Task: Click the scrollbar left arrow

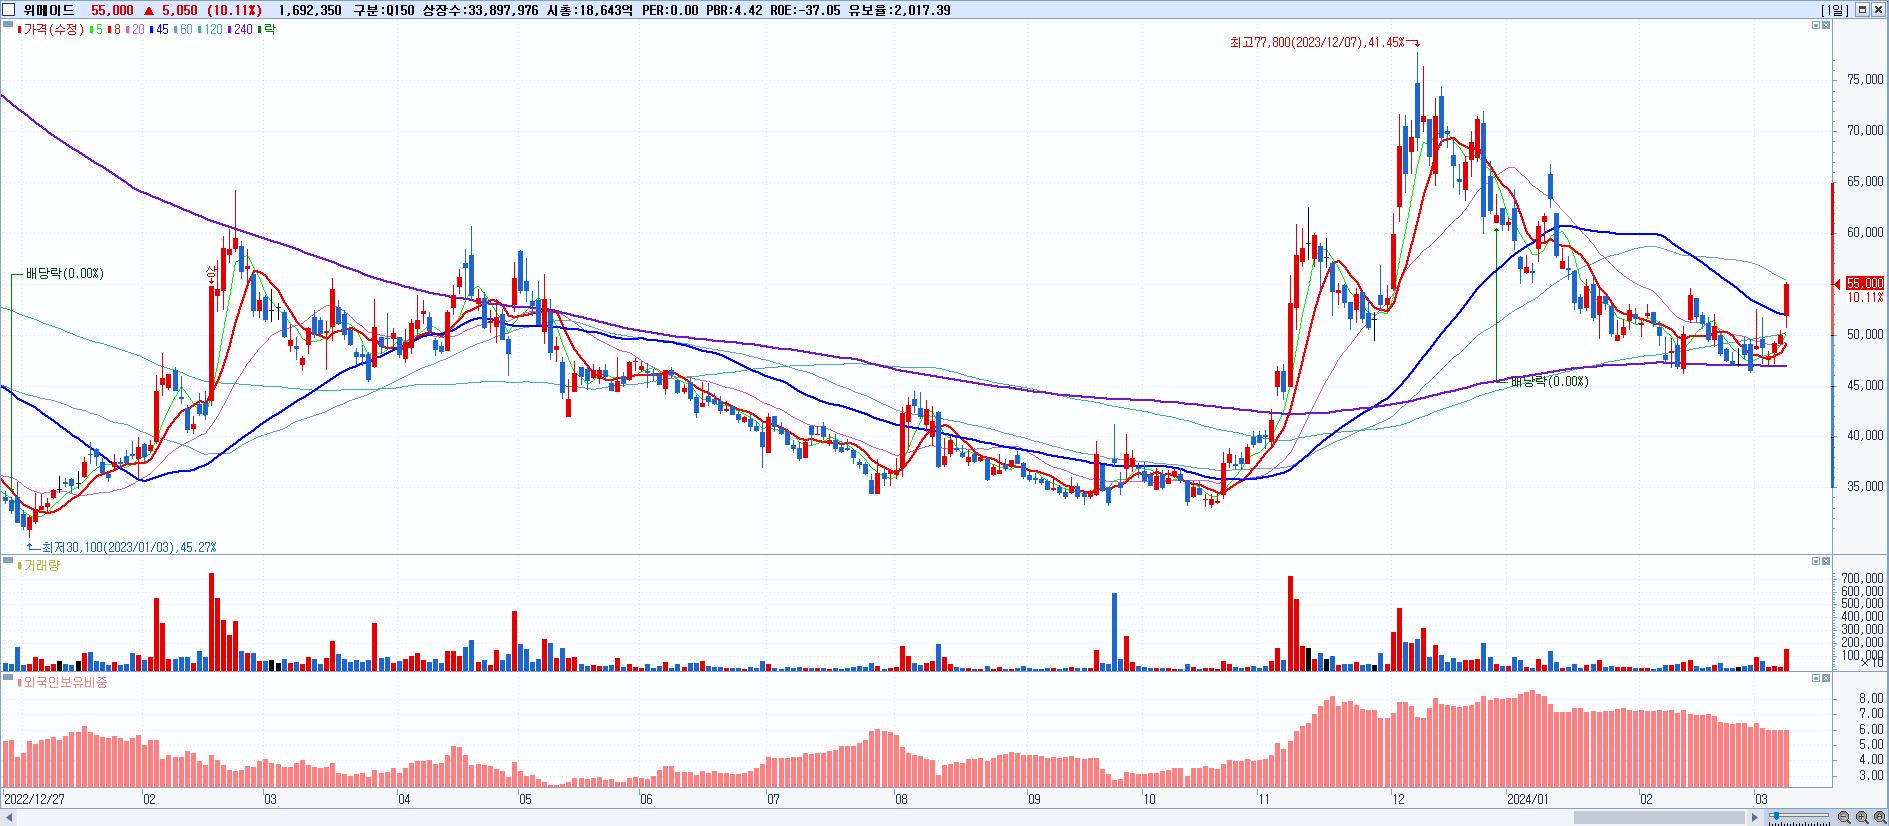Action: pos(10,817)
